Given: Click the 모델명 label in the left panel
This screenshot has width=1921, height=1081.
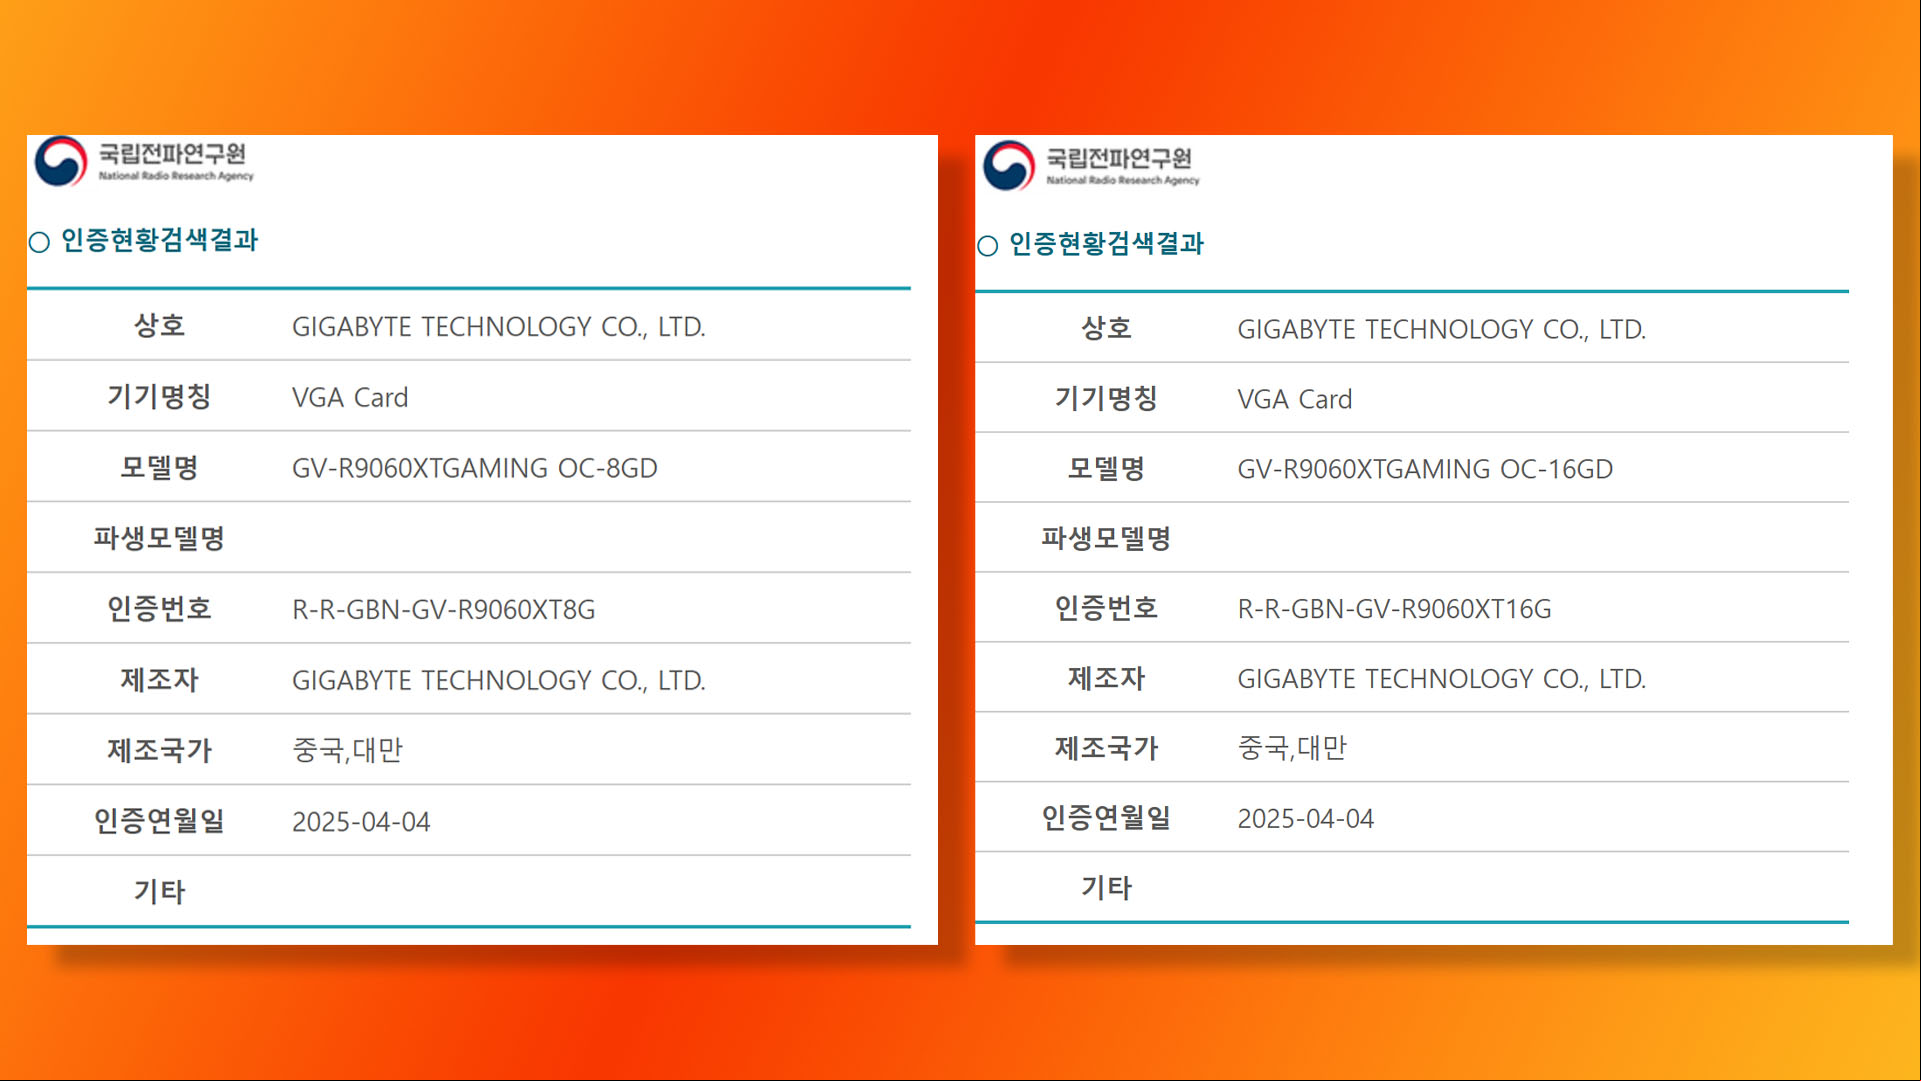Looking at the screenshot, I should point(159,468).
